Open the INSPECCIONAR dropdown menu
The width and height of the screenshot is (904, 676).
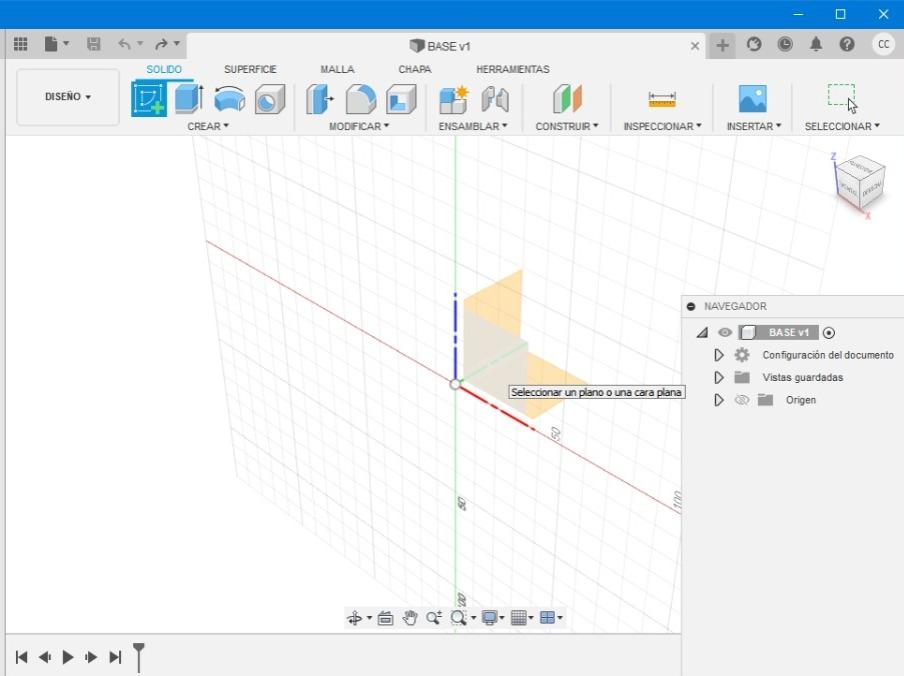[x=662, y=126]
